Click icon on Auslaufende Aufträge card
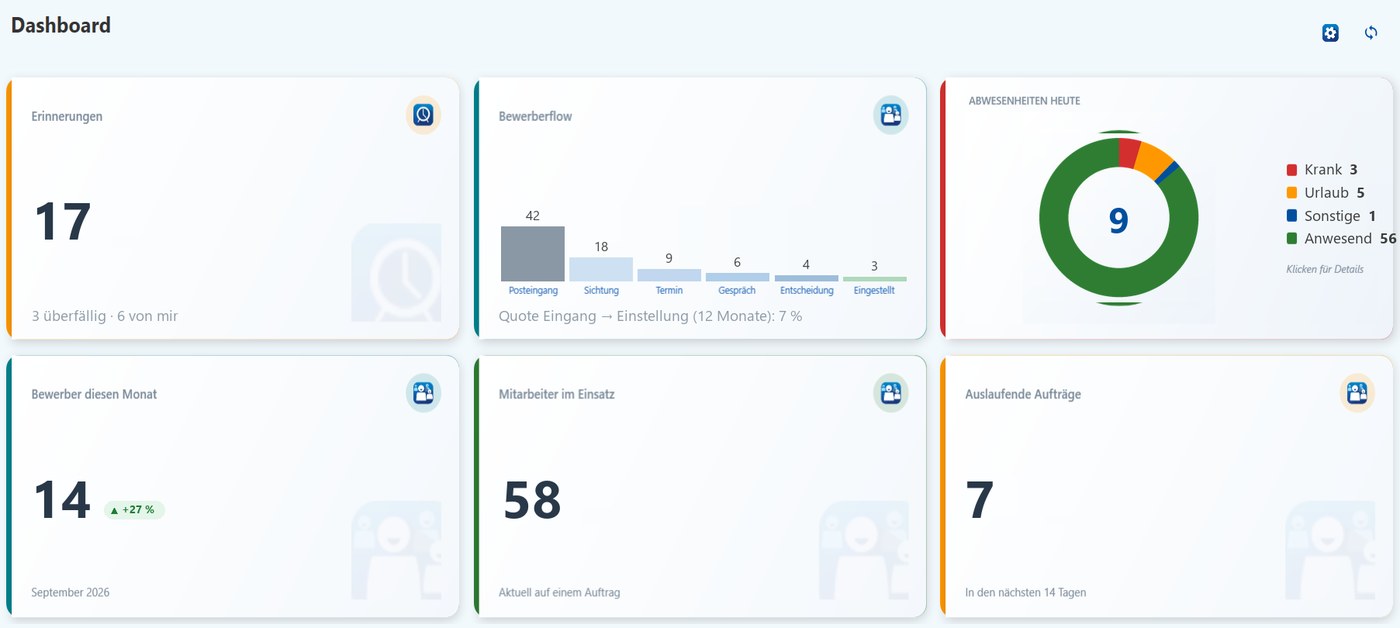This screenshot has height=628, width=1400. pyautogui.click(x=1358, y=394)
